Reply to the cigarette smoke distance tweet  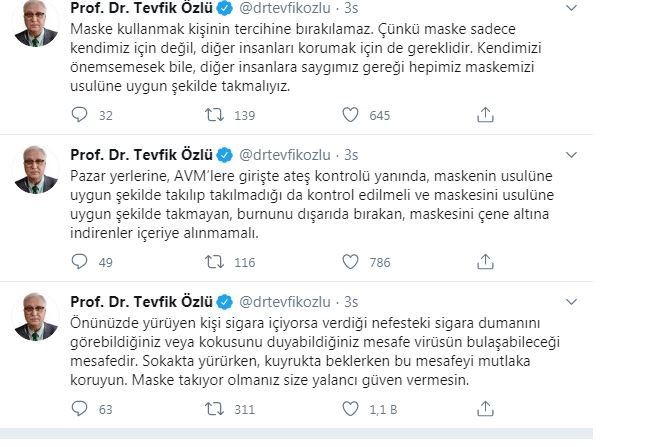tap(79, 408)
